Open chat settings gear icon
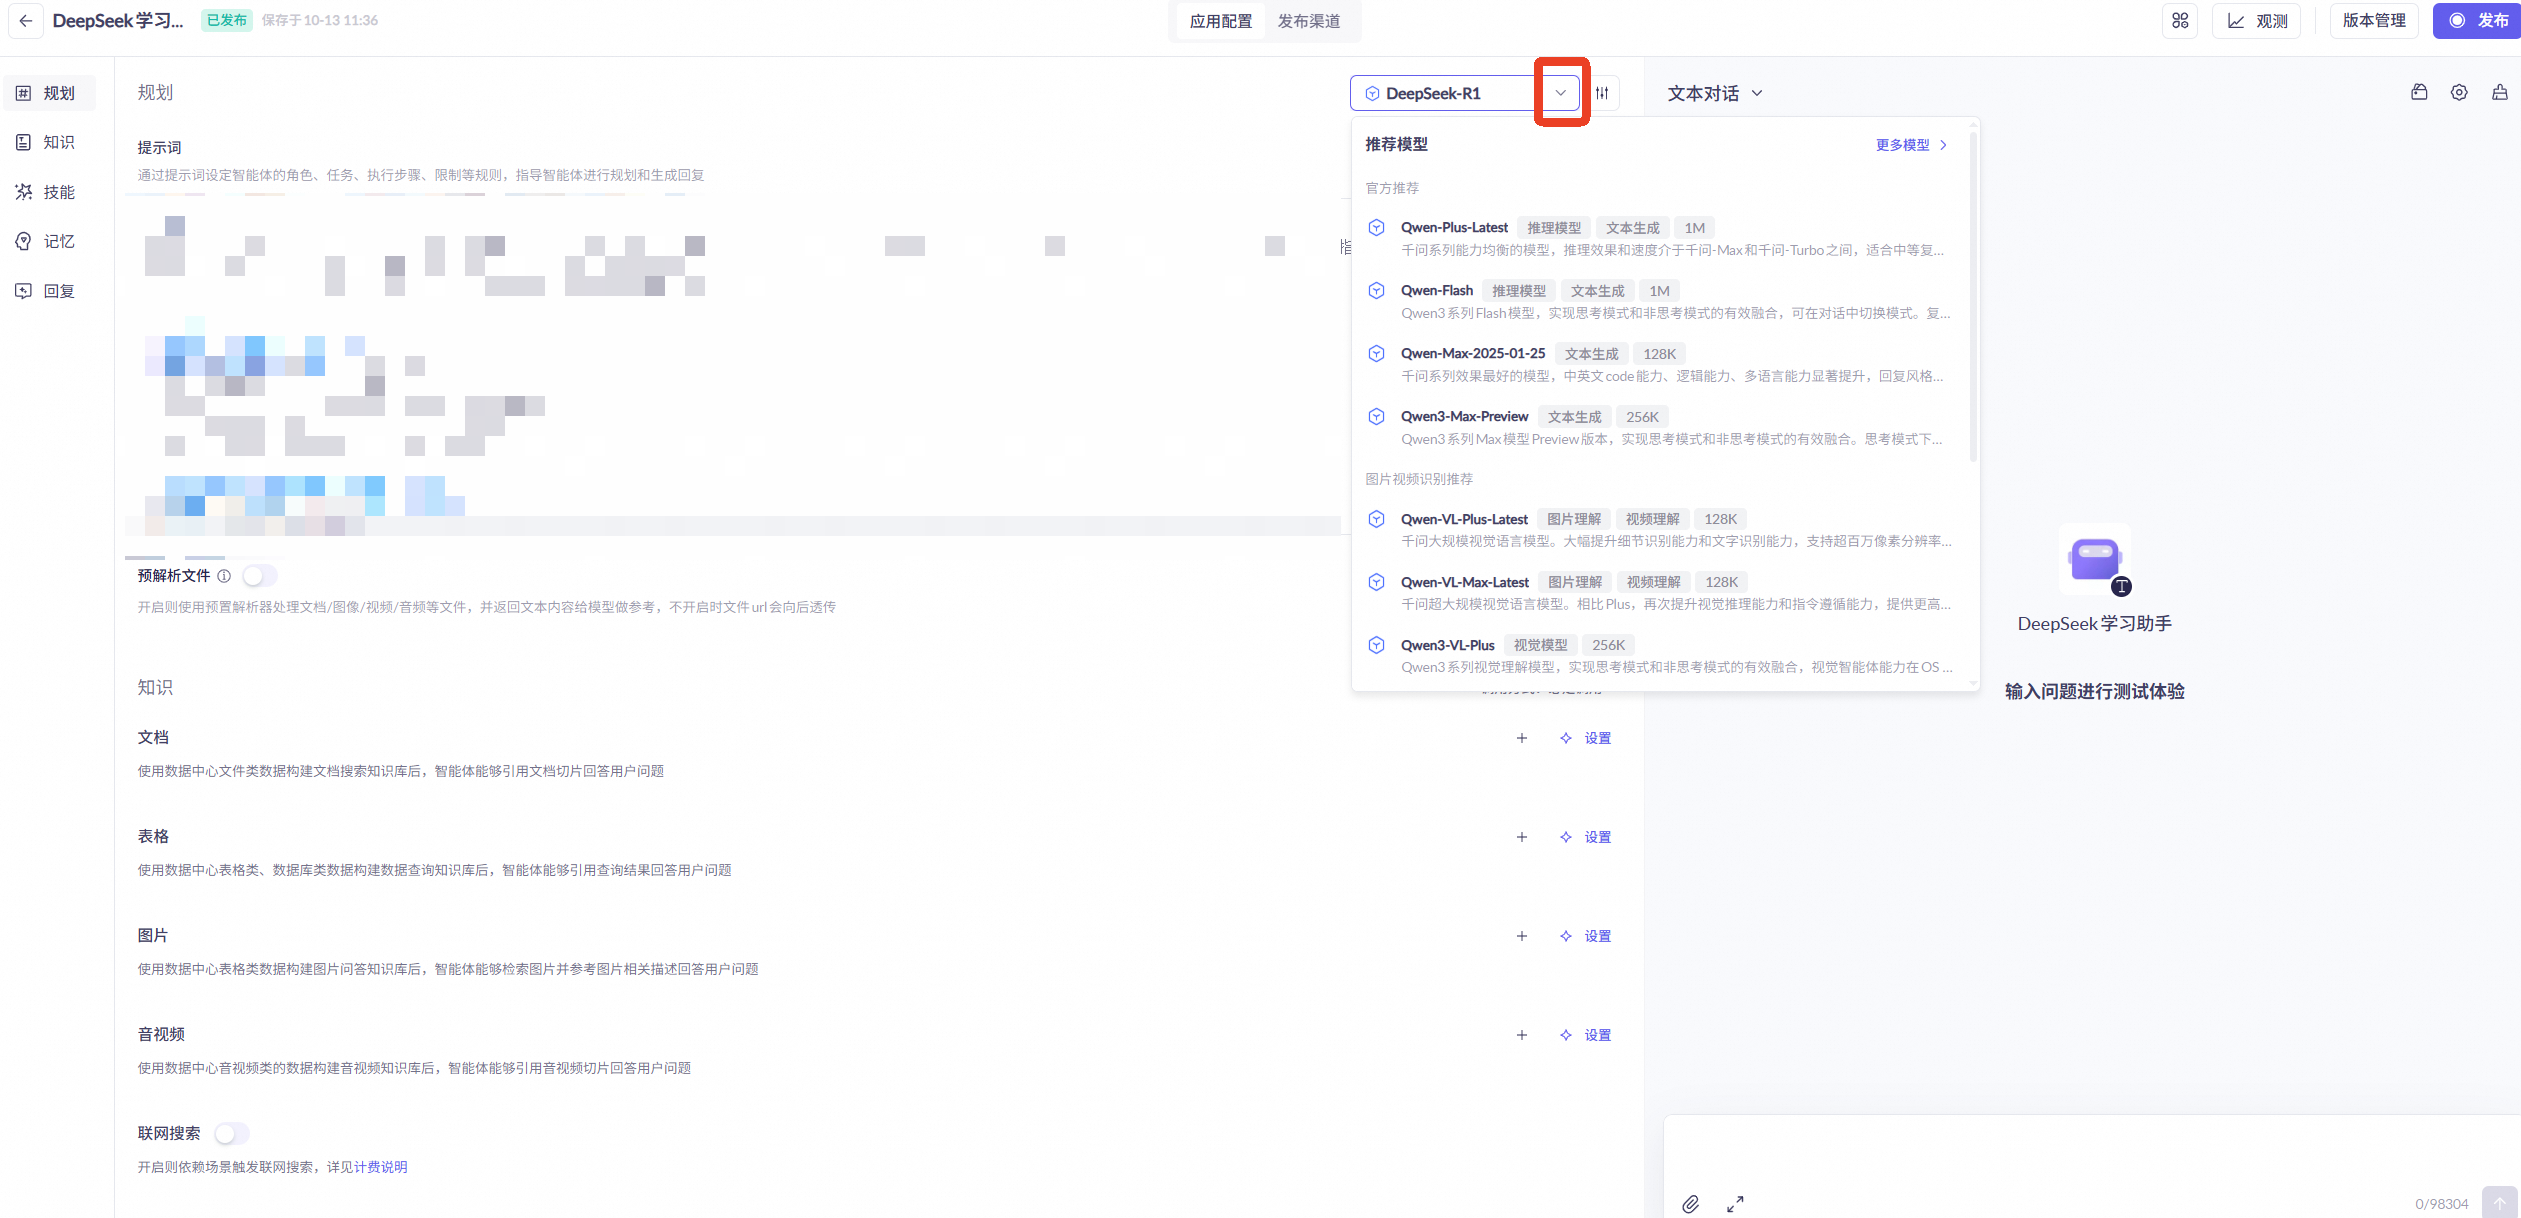 (2458, 93)
